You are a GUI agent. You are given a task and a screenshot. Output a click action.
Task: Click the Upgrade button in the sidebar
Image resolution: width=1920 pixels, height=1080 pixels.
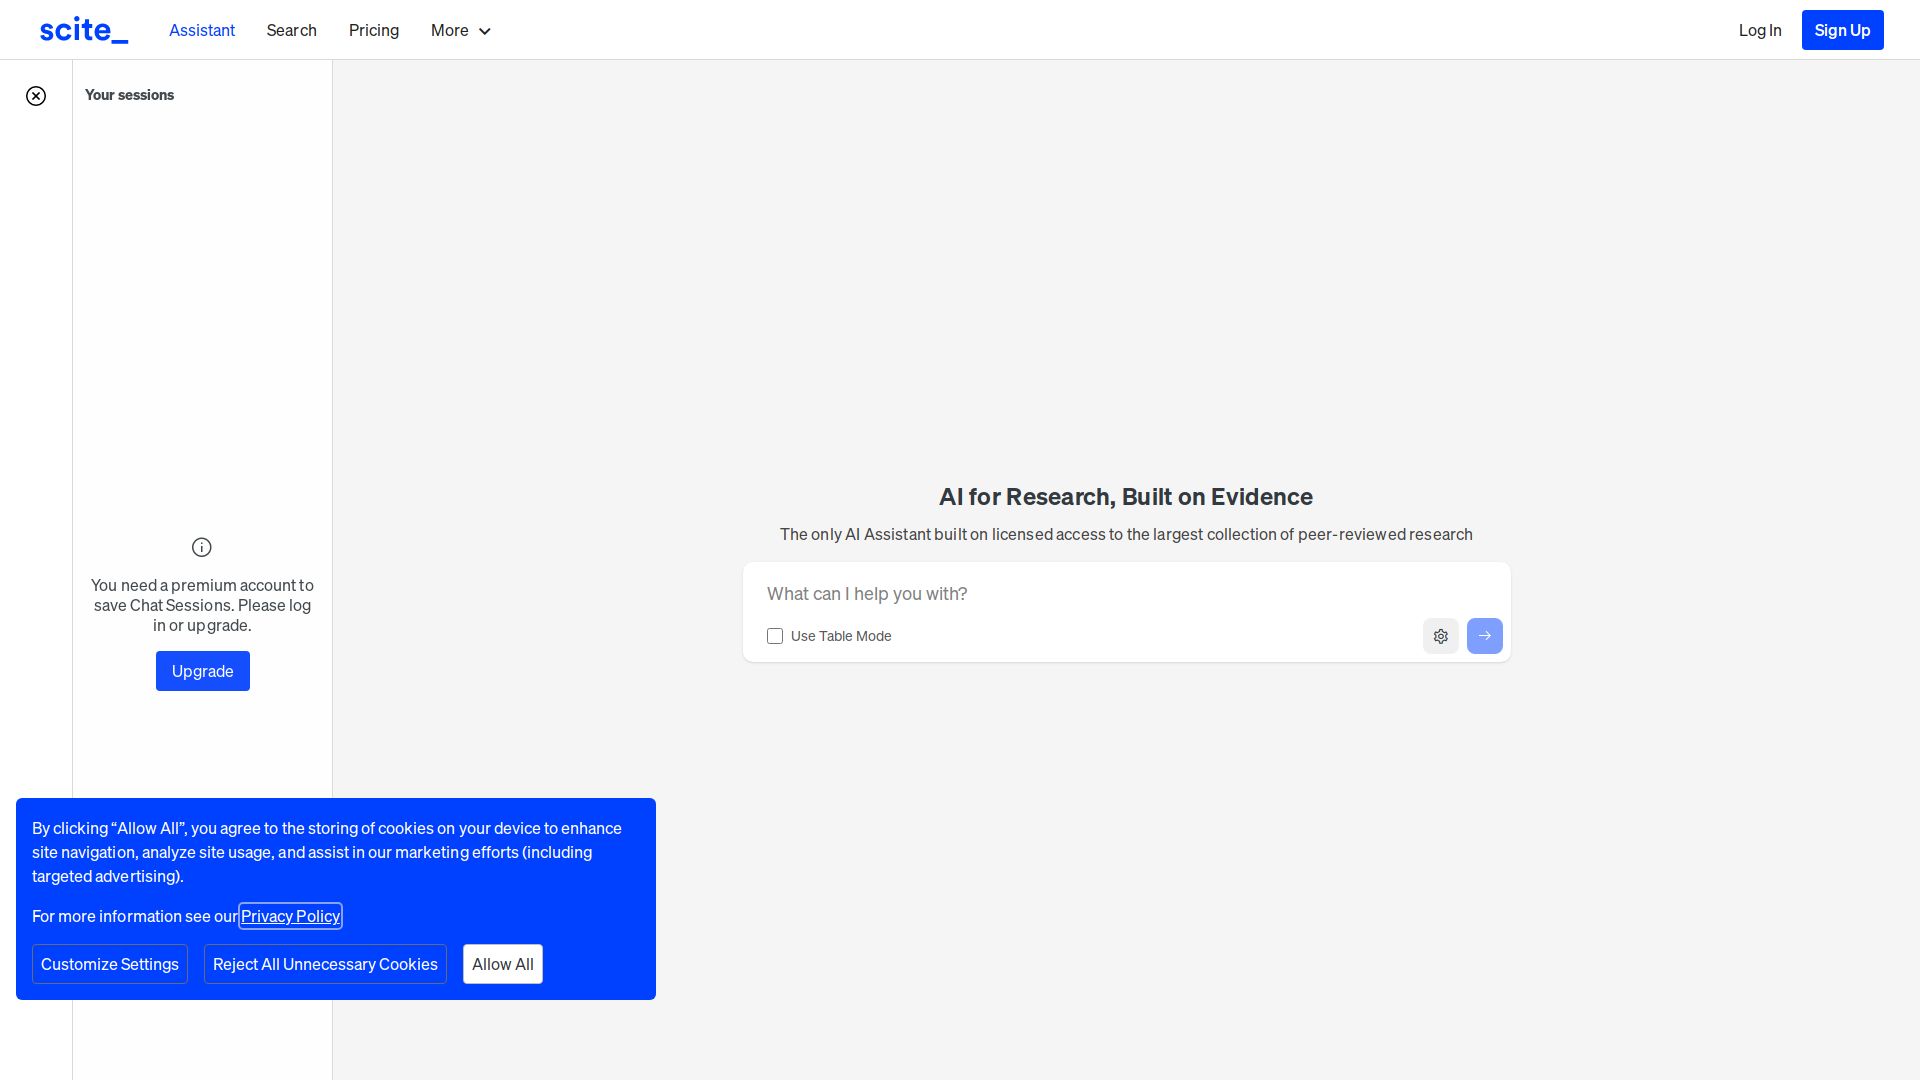coord(202,671)
